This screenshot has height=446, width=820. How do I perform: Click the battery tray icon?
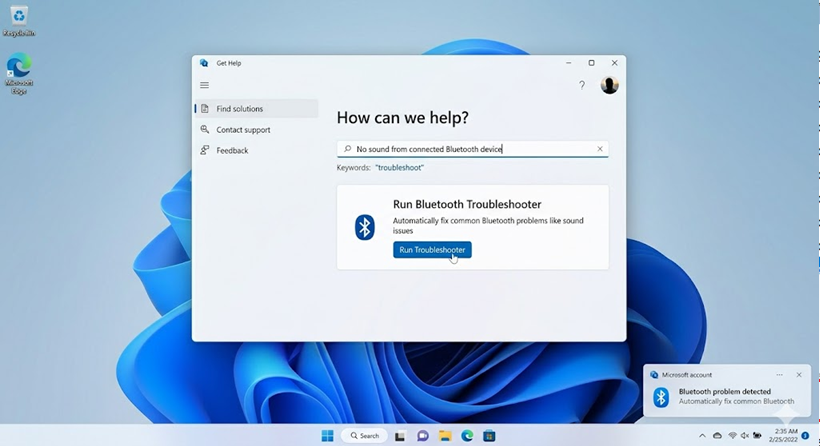point(757,436)
